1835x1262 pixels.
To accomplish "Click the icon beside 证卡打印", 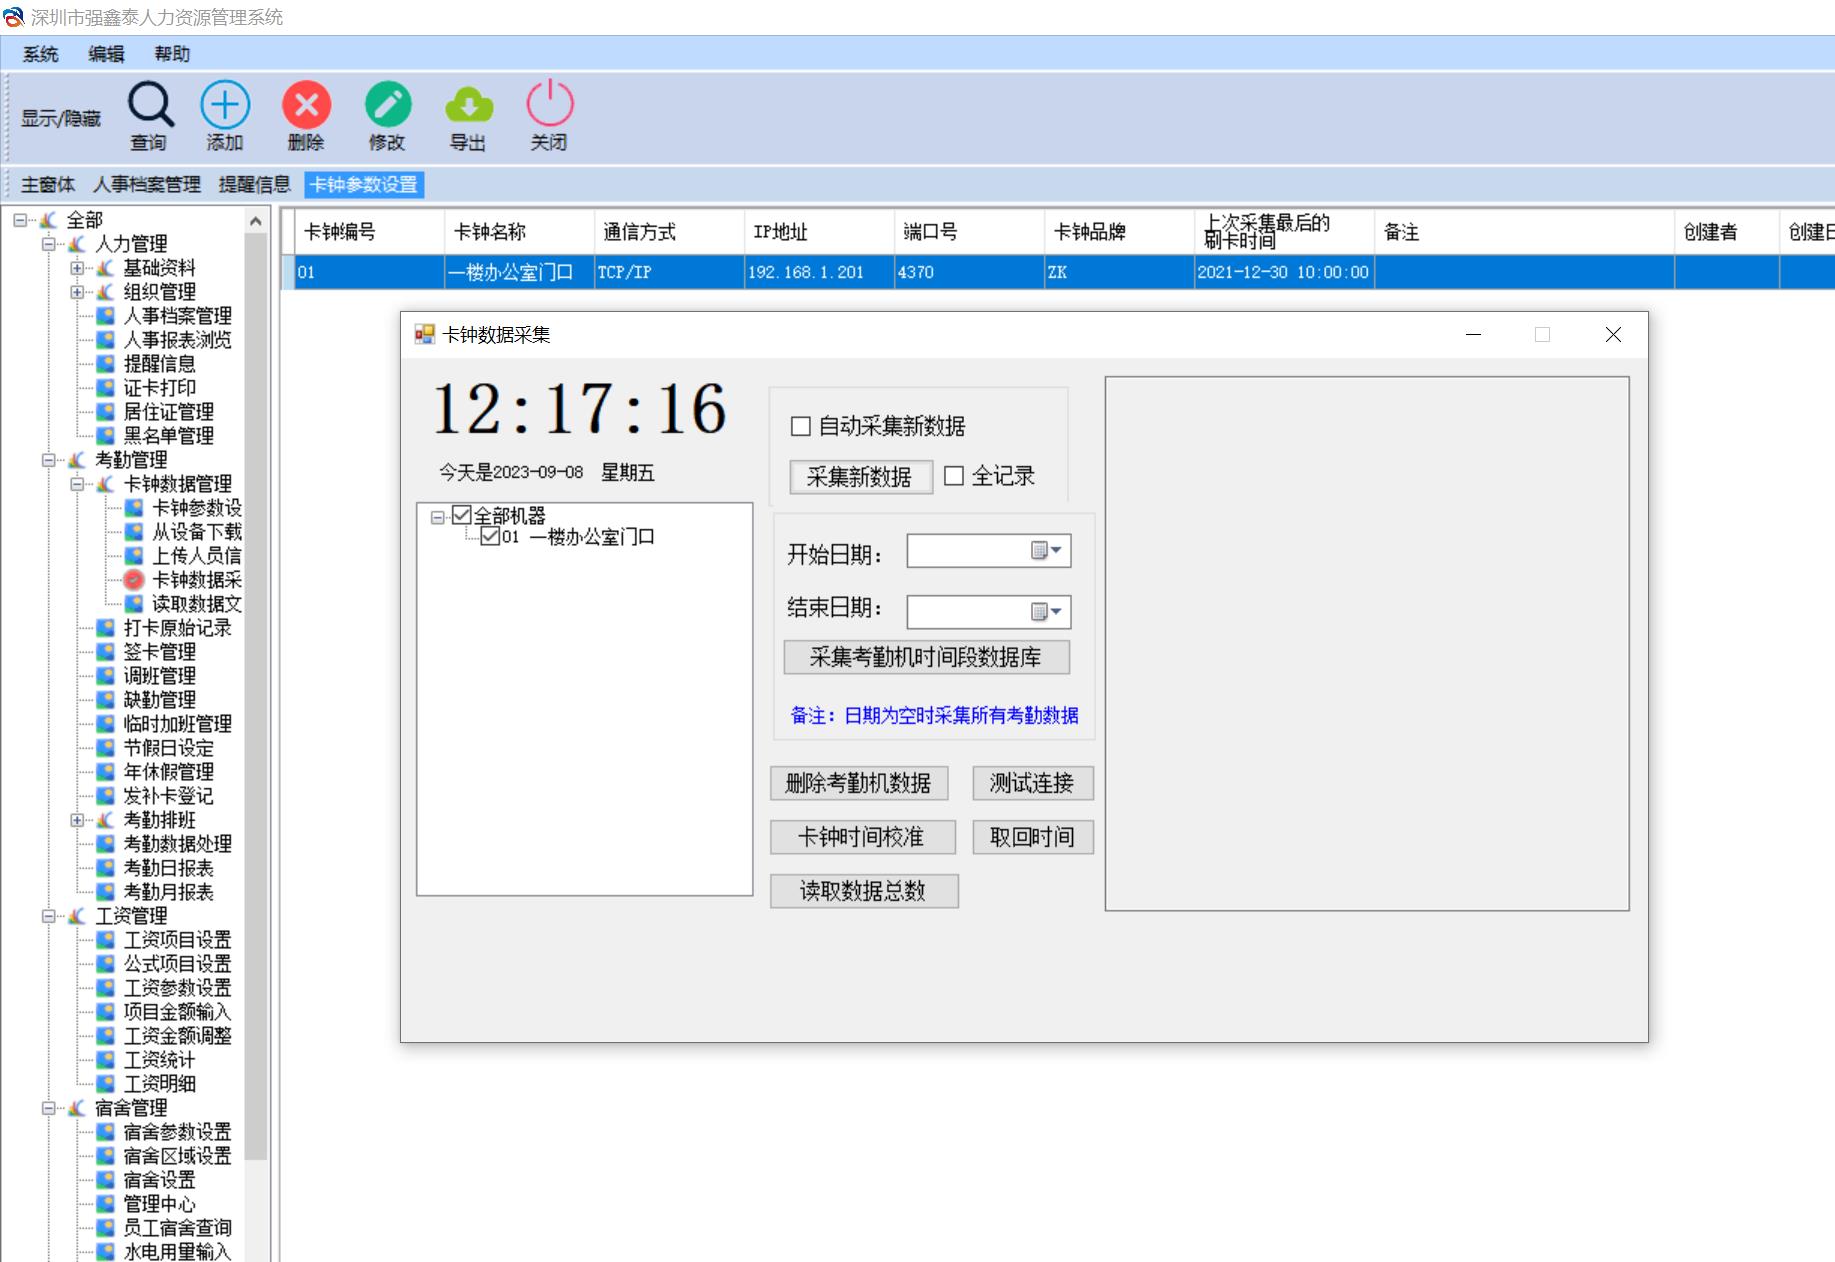I will (x=105, y=388).
